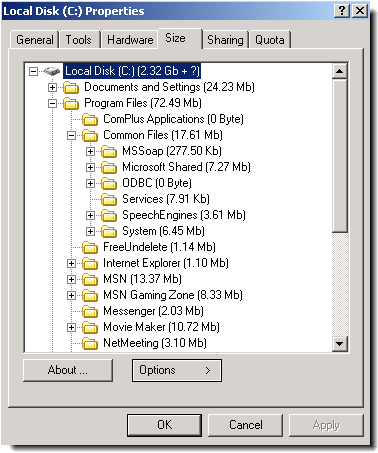Click the System folder icon
Screen dimensions: 378x453
point(109,232)
